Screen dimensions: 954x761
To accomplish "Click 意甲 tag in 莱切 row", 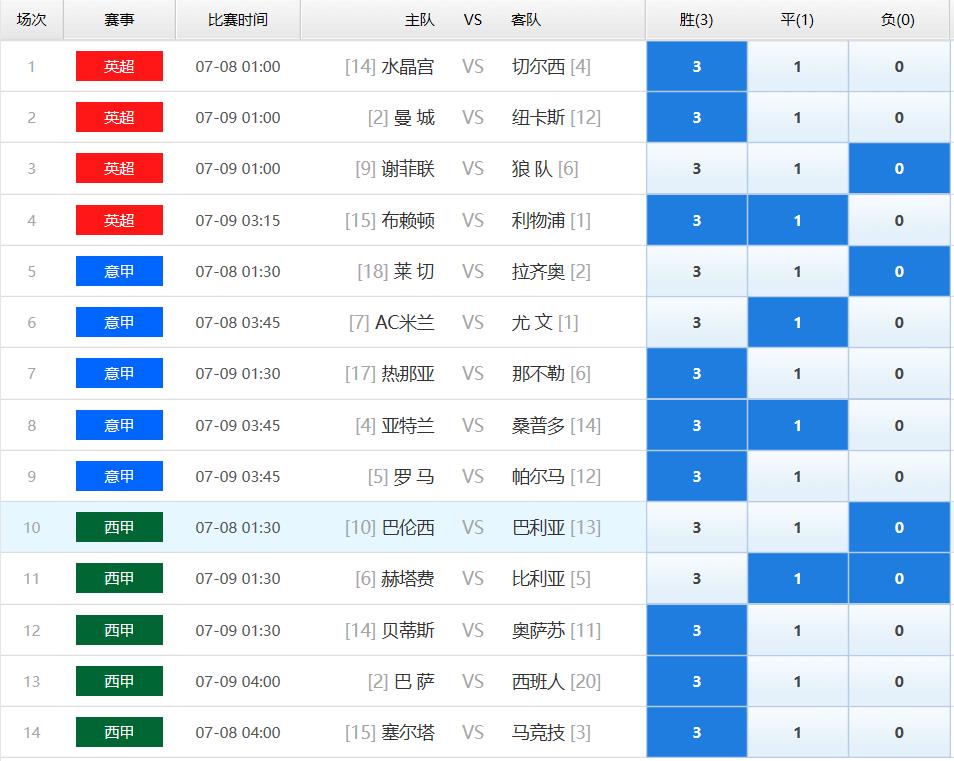I will 119,271.
